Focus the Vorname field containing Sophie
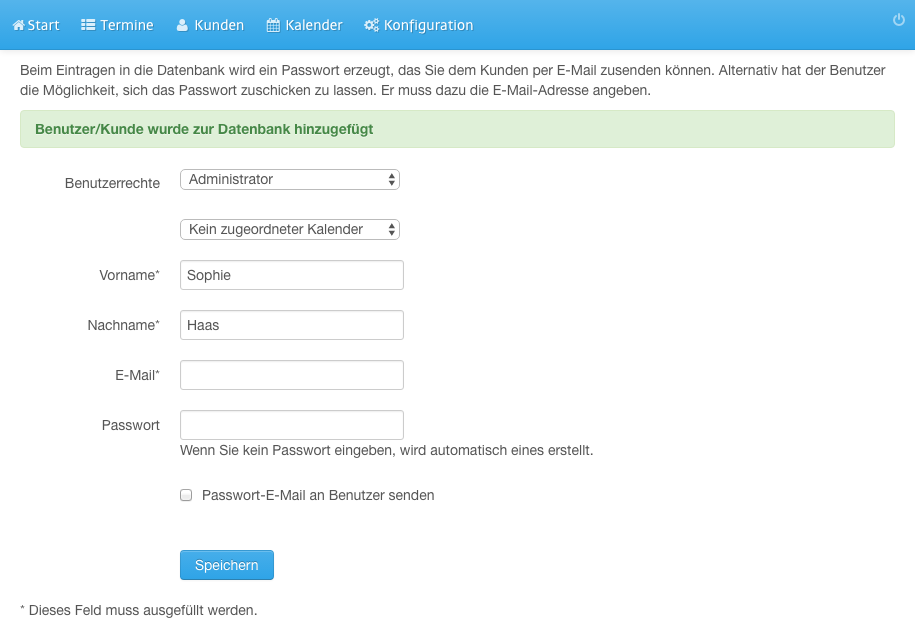Screen dimensions: 915x640 pos(292,275)
